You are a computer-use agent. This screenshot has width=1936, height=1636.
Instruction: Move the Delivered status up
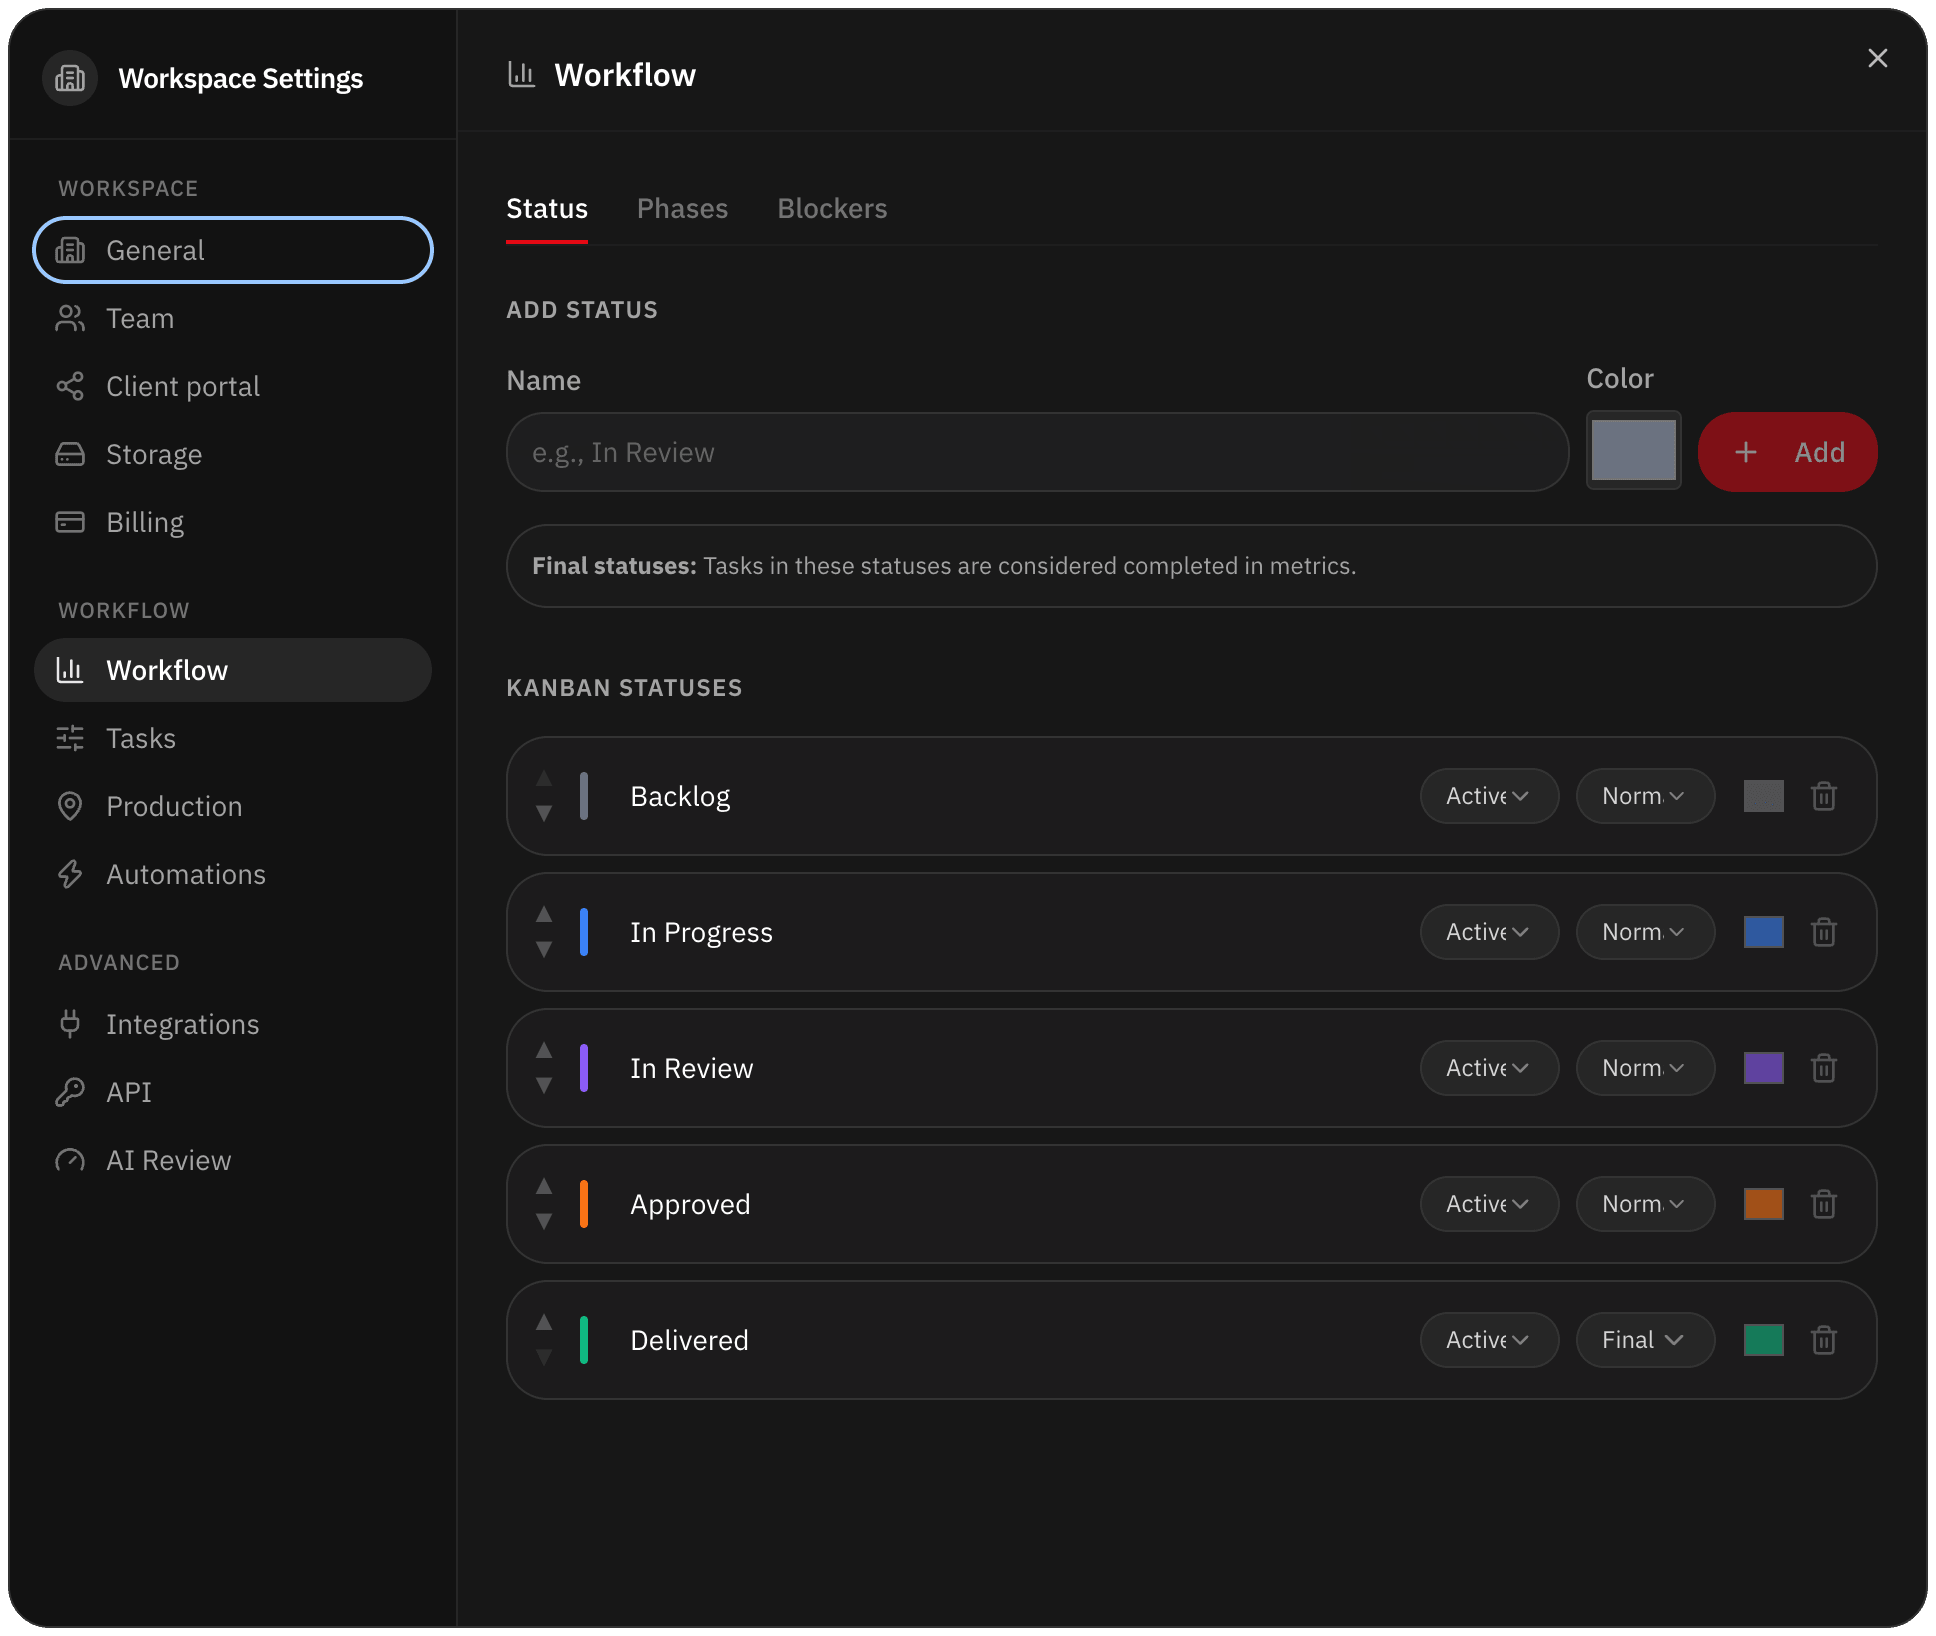click(x=544, y=1322)
